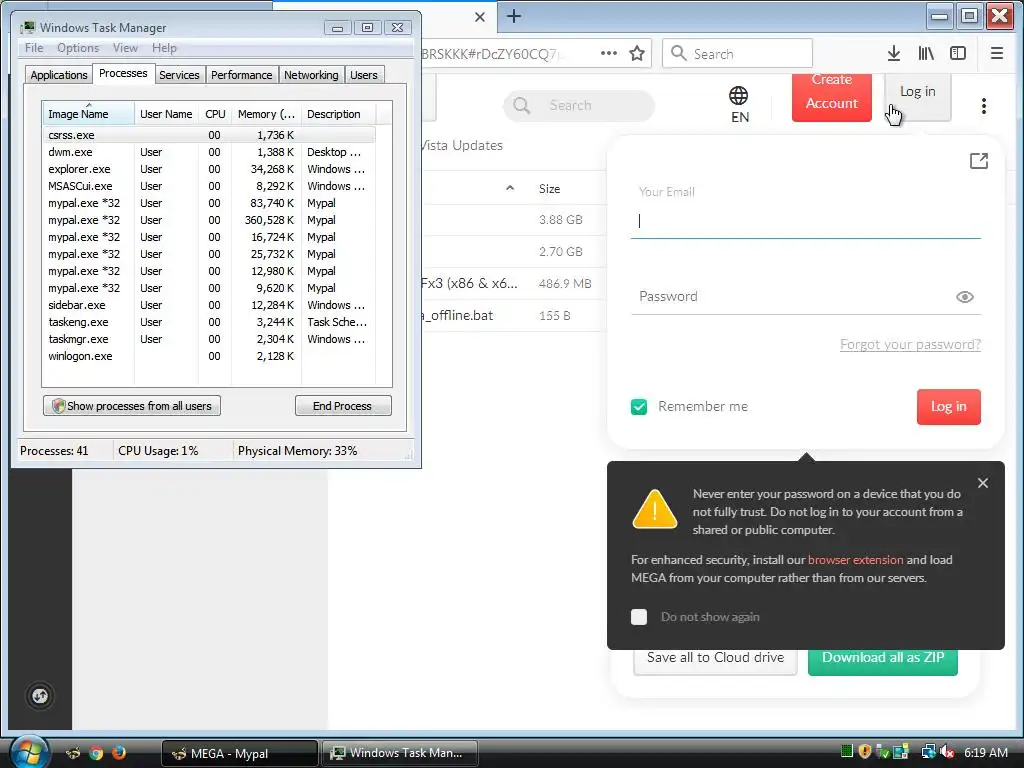Open the browser downloads arrow icon
Screen dimensions: 1024x768
tap(893, 54)
